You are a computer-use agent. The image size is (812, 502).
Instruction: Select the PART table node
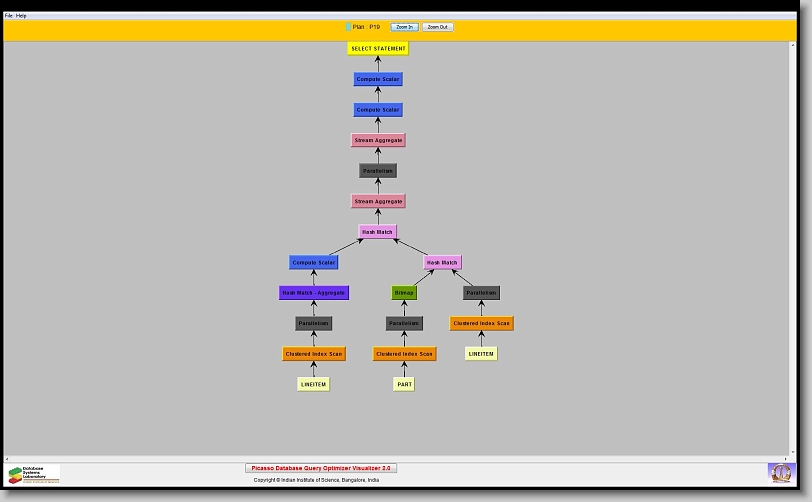pos(404,384)
